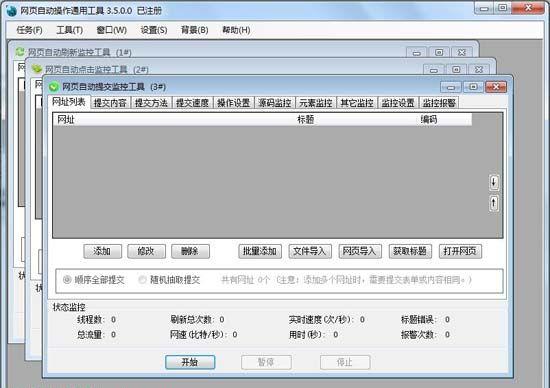Minimize the 网页自动点击监控工具 2# window

pyautogui.click(x=434, y=70)
